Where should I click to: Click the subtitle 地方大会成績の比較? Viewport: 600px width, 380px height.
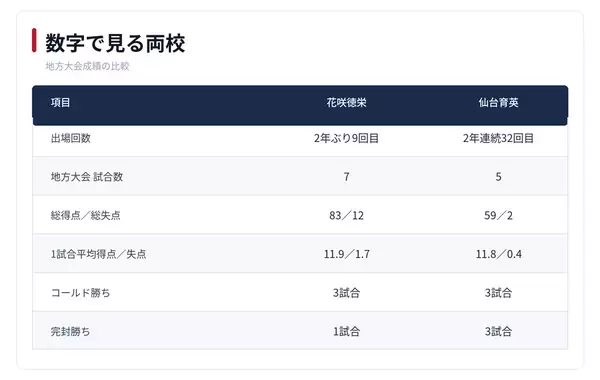tap(87, 66)
